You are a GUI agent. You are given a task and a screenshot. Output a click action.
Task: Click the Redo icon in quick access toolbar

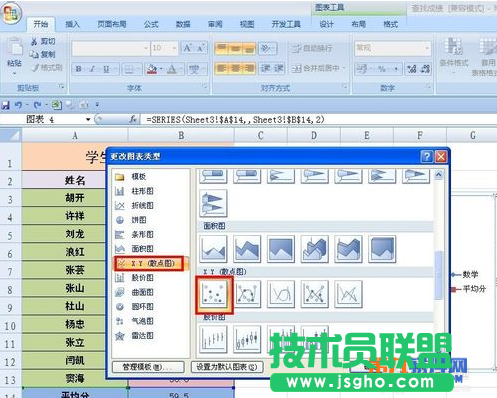coord(37,105)
